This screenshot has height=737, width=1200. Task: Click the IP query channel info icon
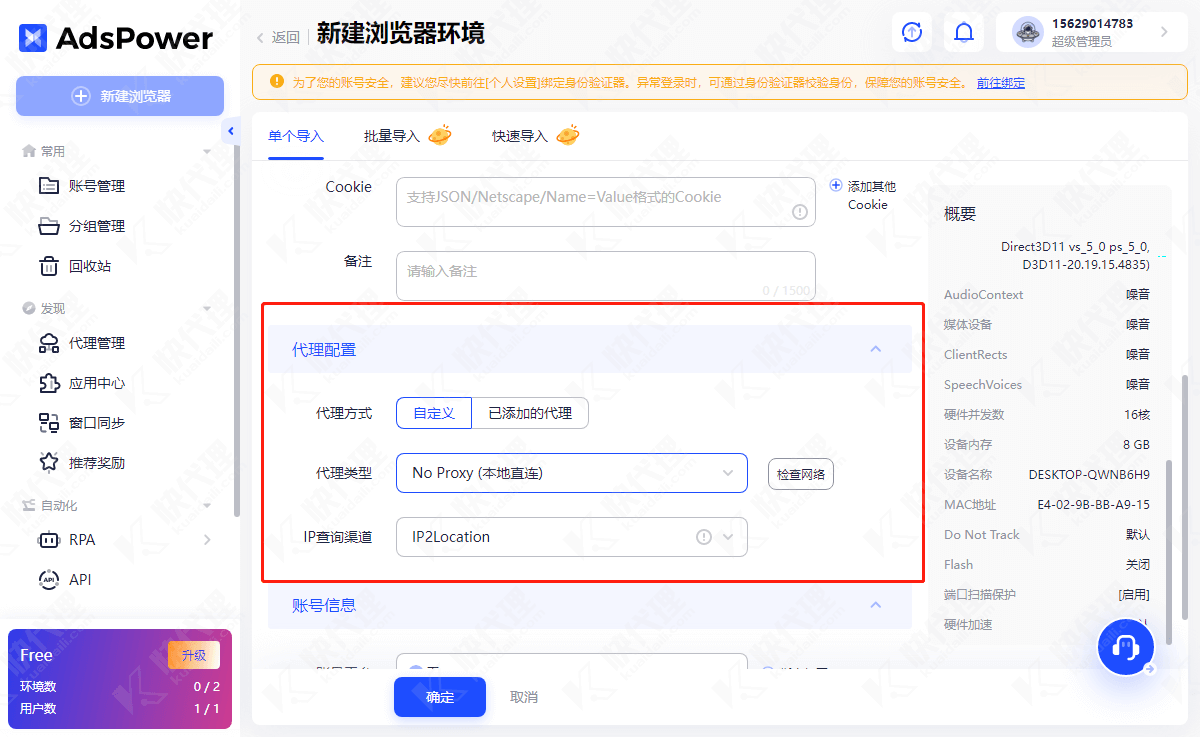tap(703, 537)
